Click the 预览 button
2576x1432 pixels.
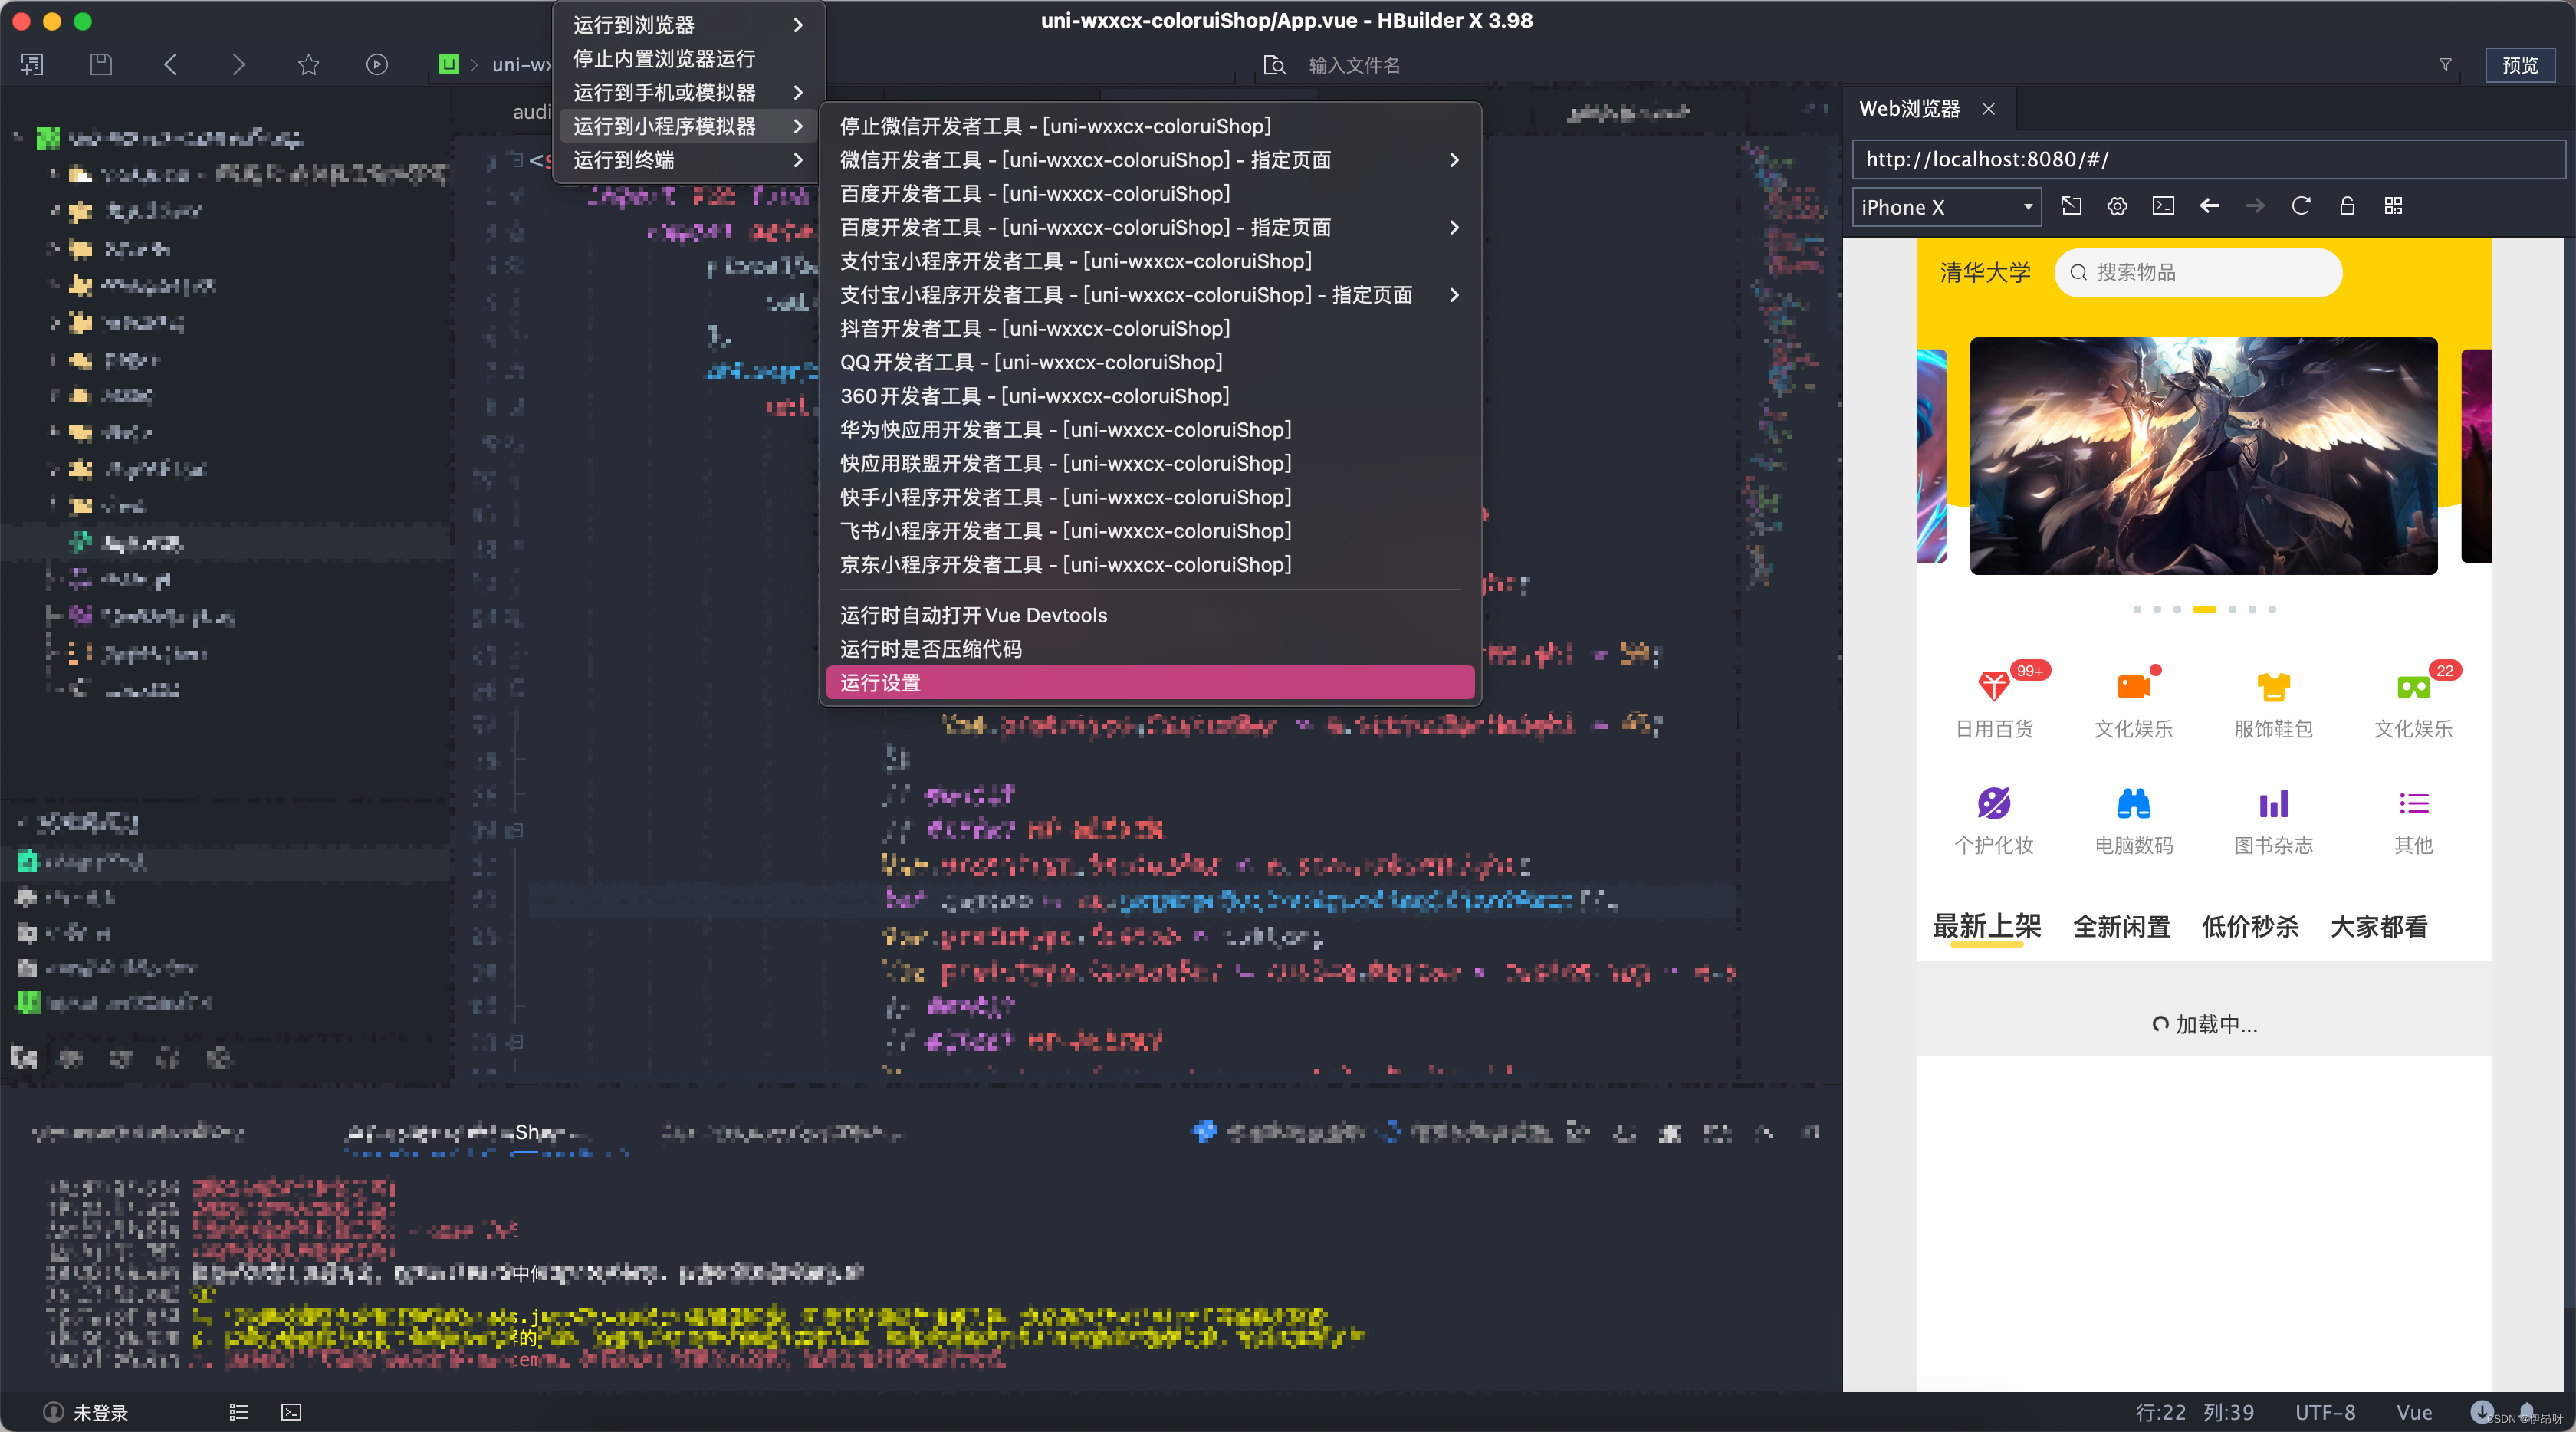tap(2520, 65)
